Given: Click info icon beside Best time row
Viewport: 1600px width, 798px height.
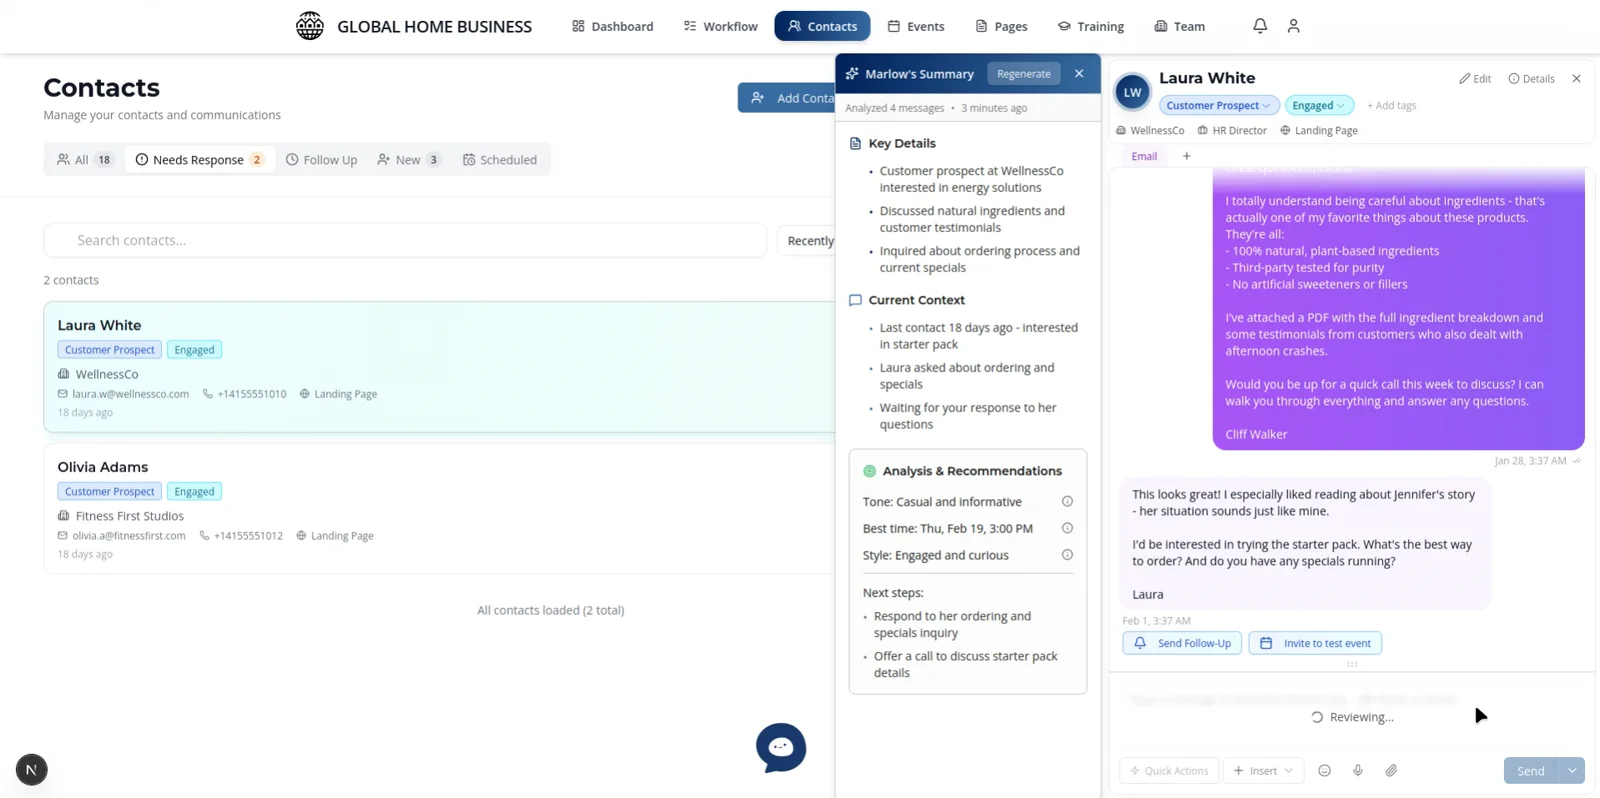Looking at the screenshot, I should 1067,528.
